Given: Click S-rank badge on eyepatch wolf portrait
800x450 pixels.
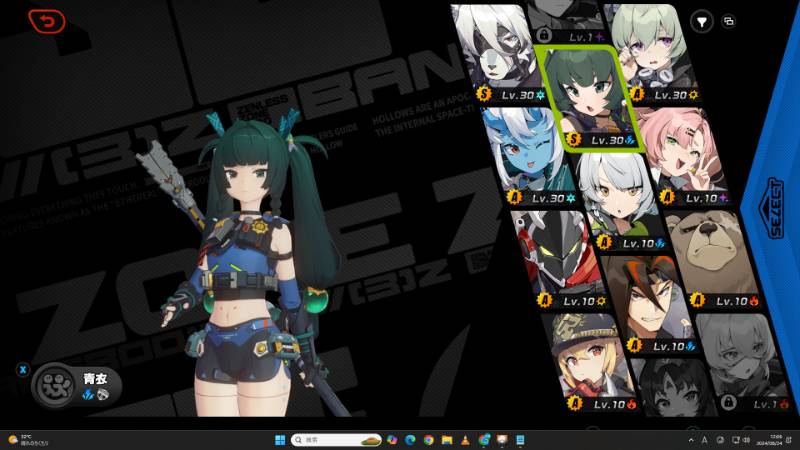Looking at the screenshot, I should 484,94.
